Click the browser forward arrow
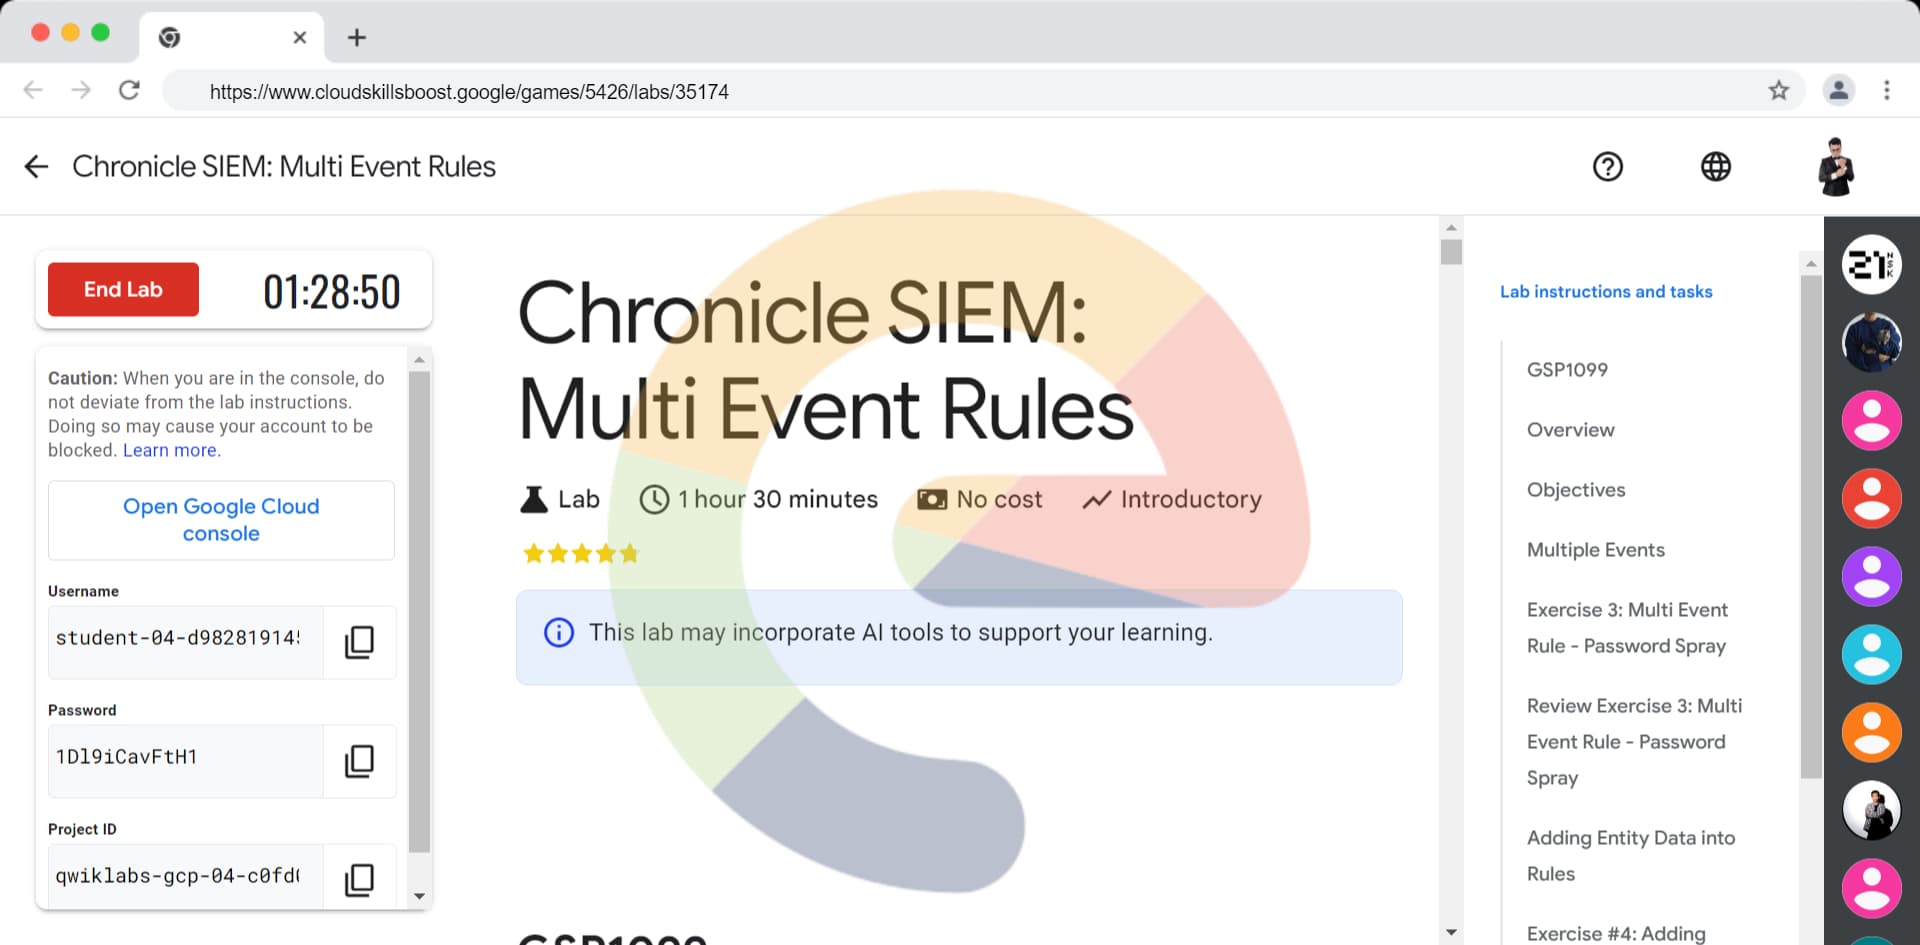The width and height of the screenshot is (1920, 945). (81, 90)
